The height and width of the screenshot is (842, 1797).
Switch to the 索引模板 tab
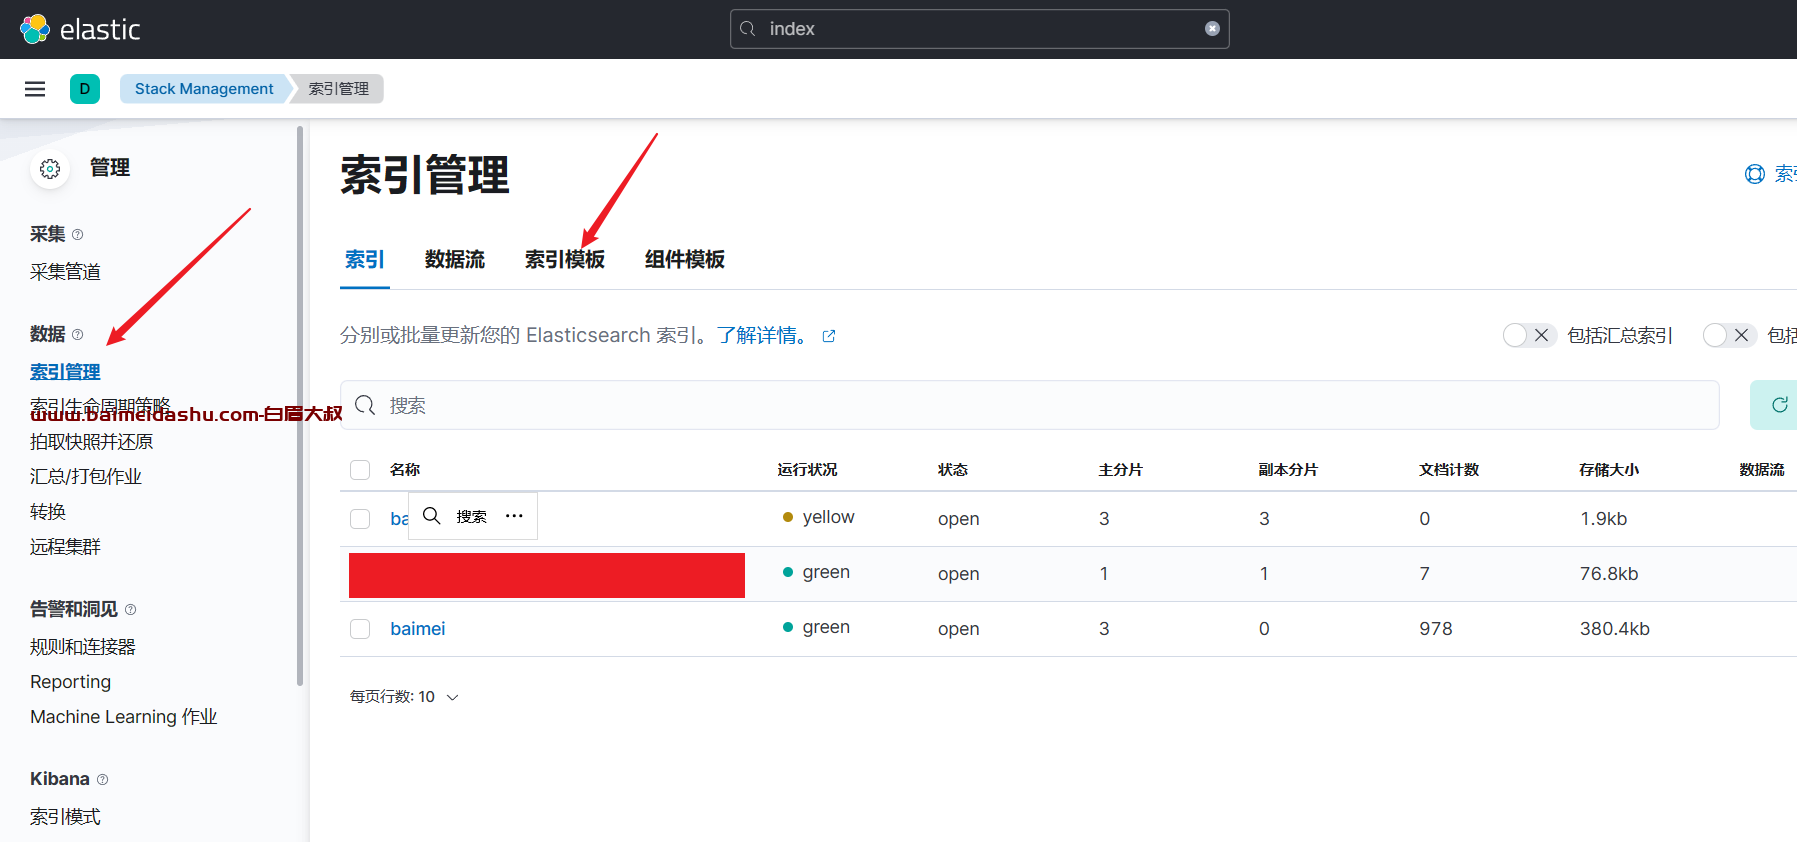click(564, 260)
